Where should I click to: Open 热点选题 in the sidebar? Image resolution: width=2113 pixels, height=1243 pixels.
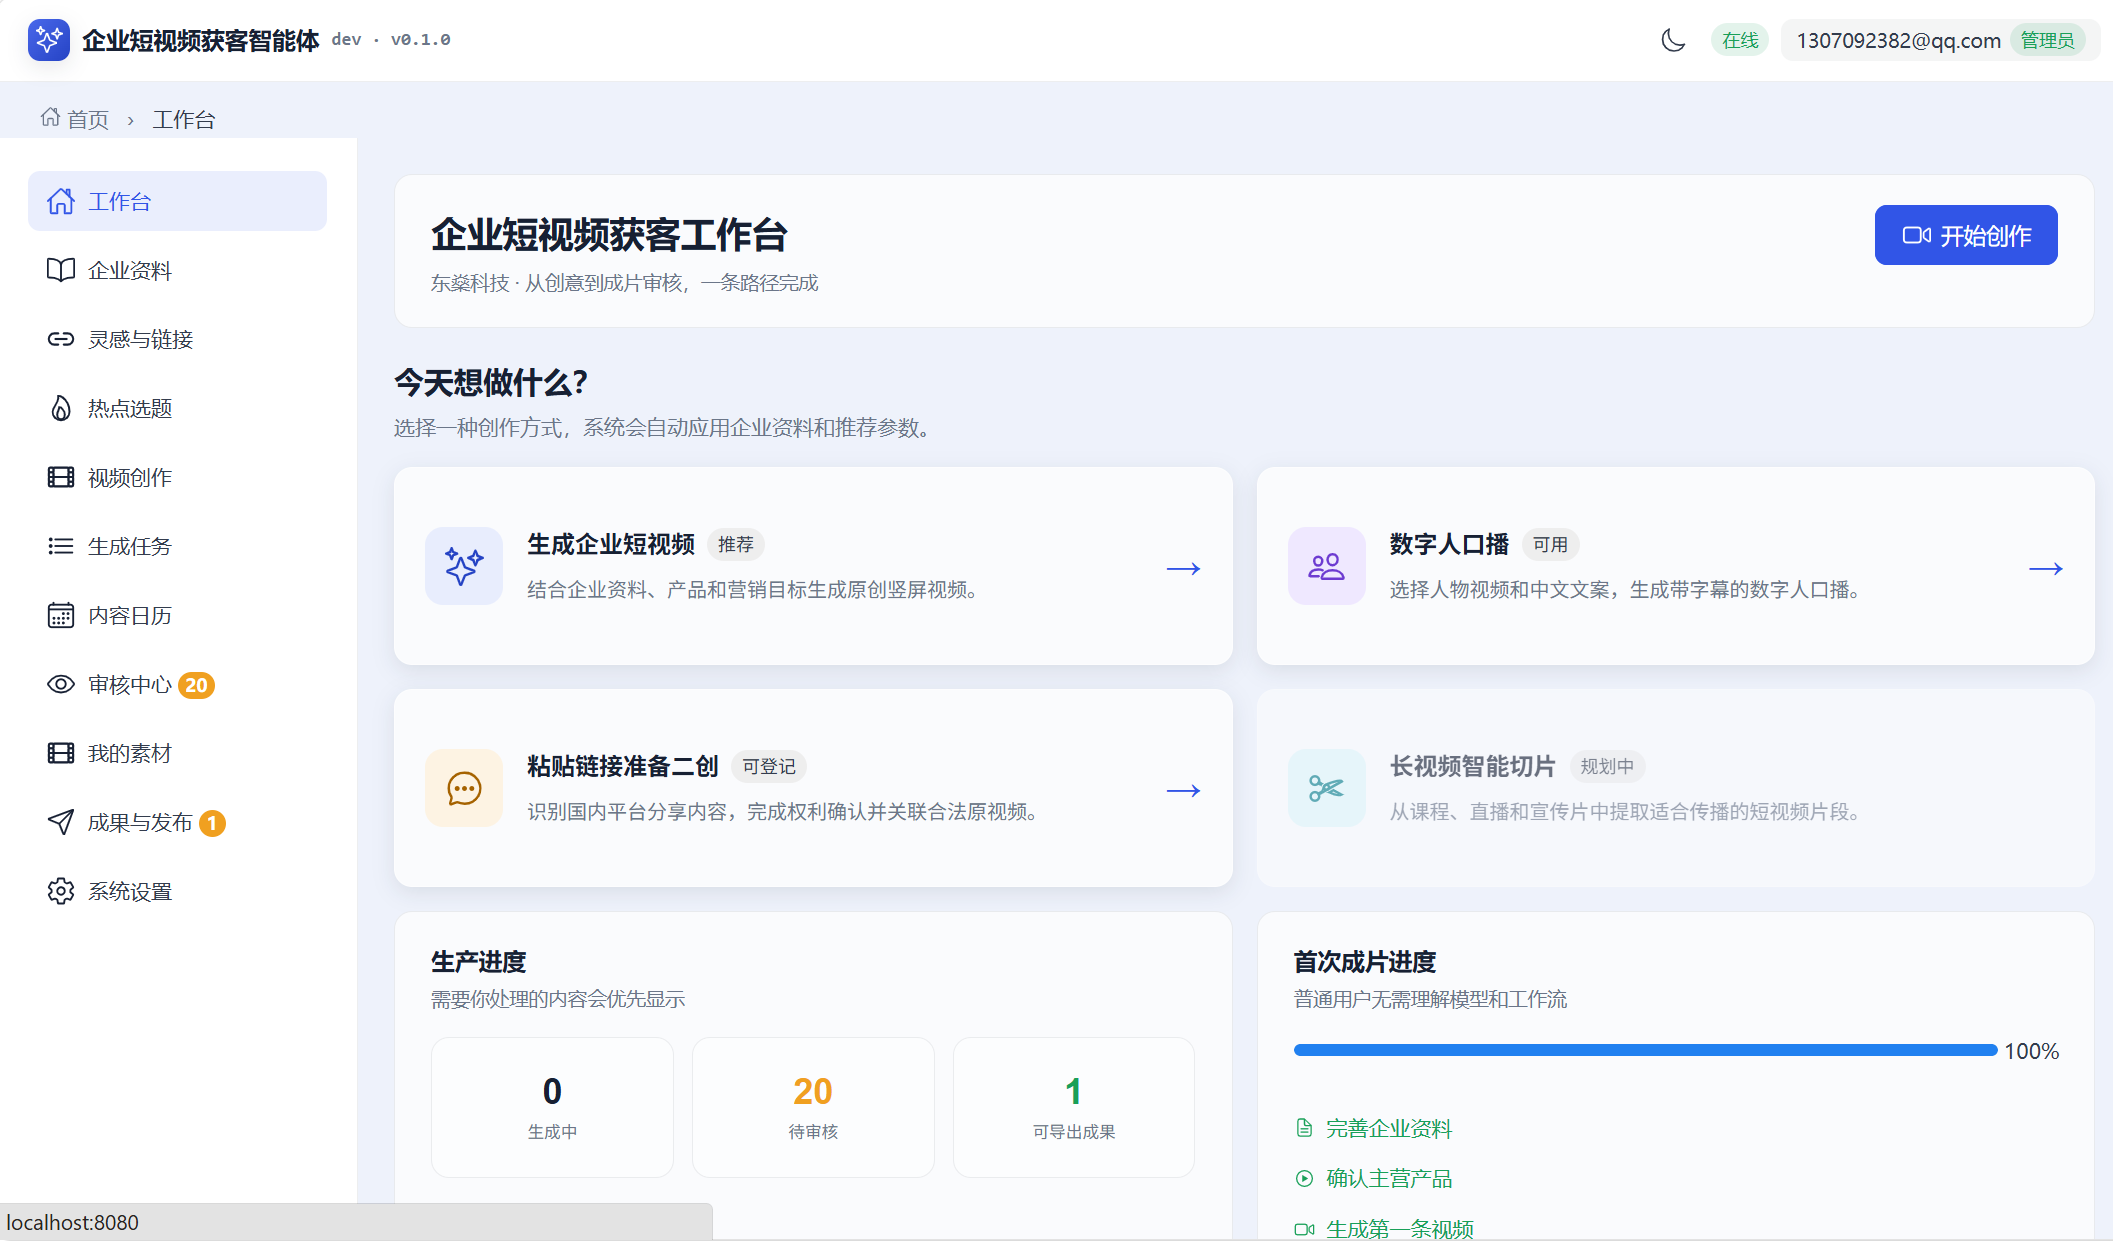coord(177,408)
